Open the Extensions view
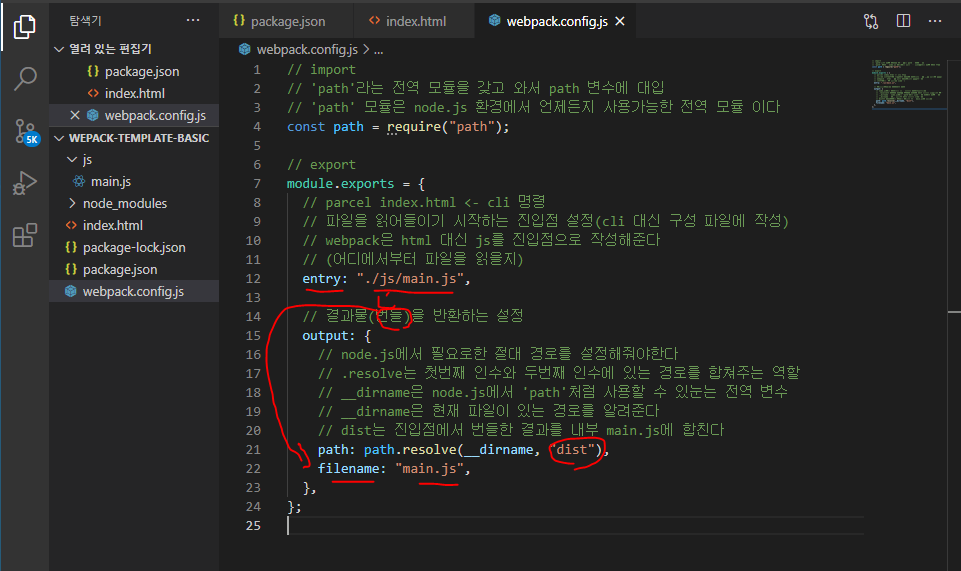 [25, 235]
